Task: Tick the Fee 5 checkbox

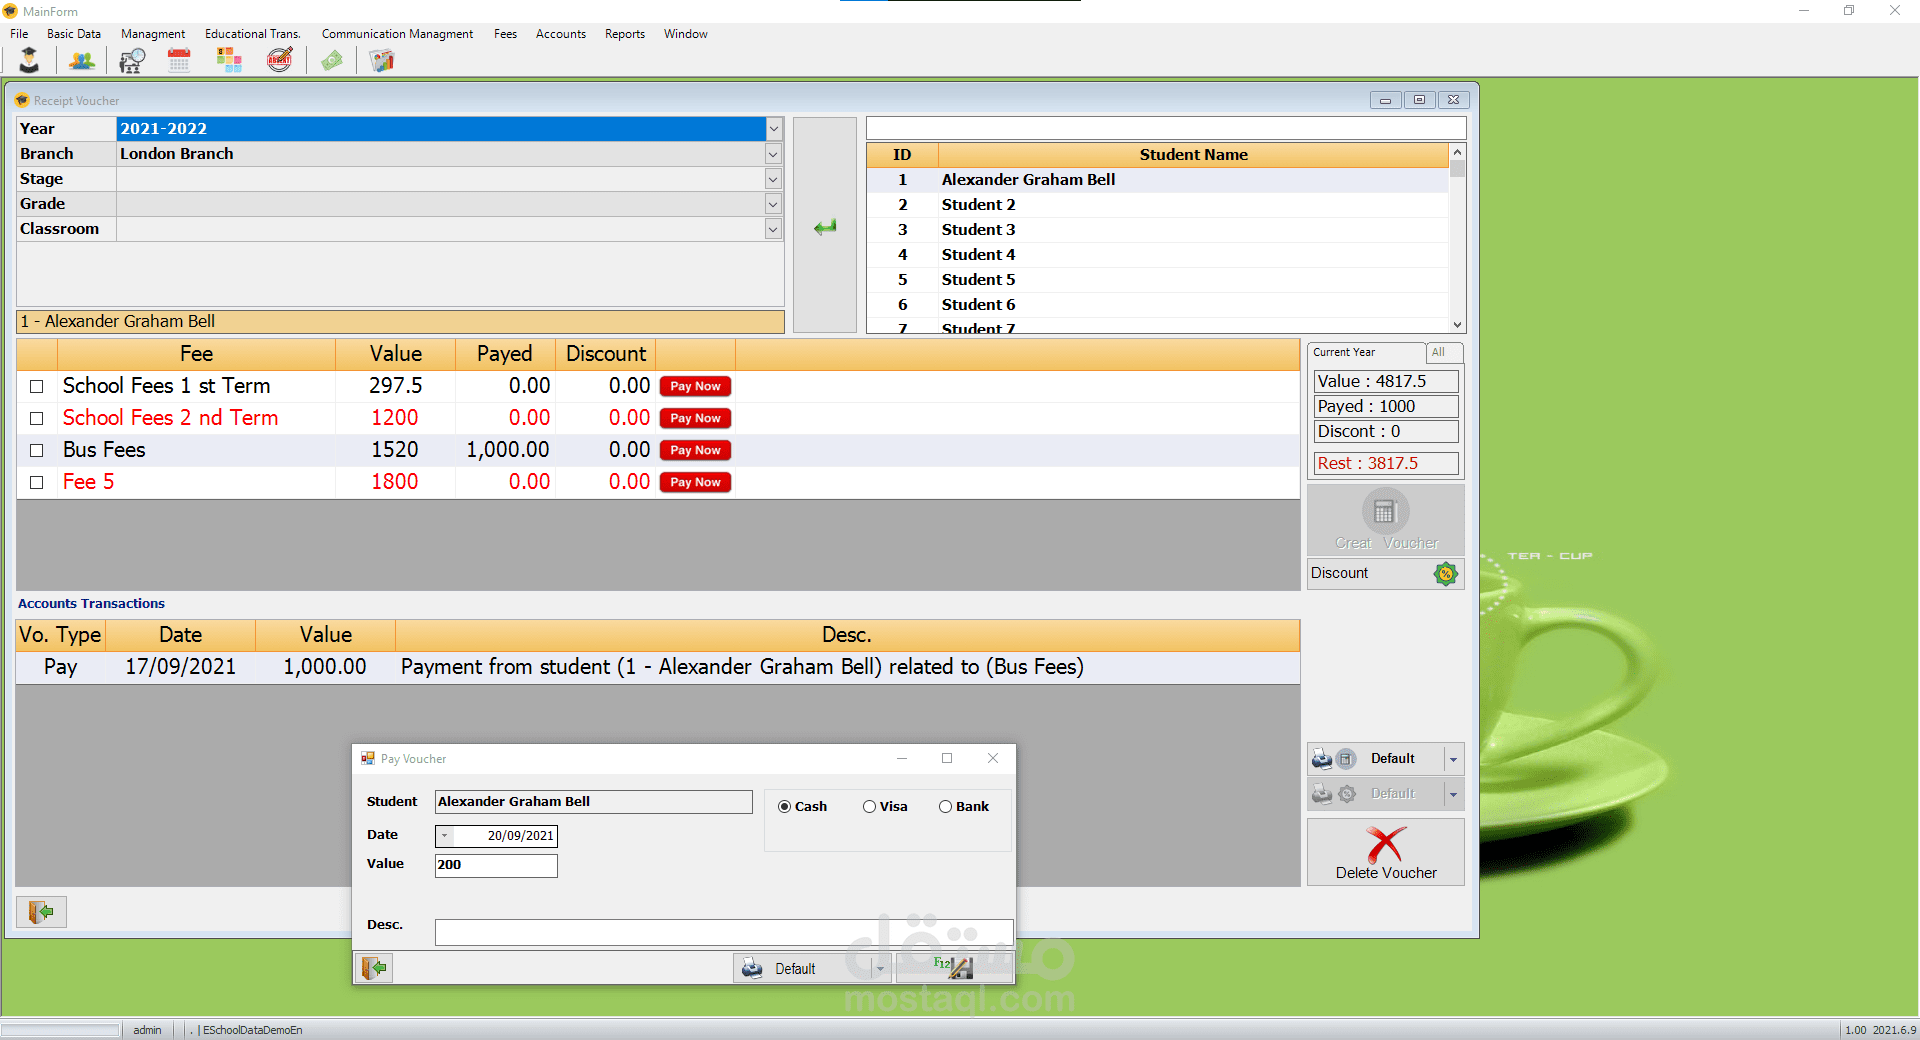Action: point(37,482)
